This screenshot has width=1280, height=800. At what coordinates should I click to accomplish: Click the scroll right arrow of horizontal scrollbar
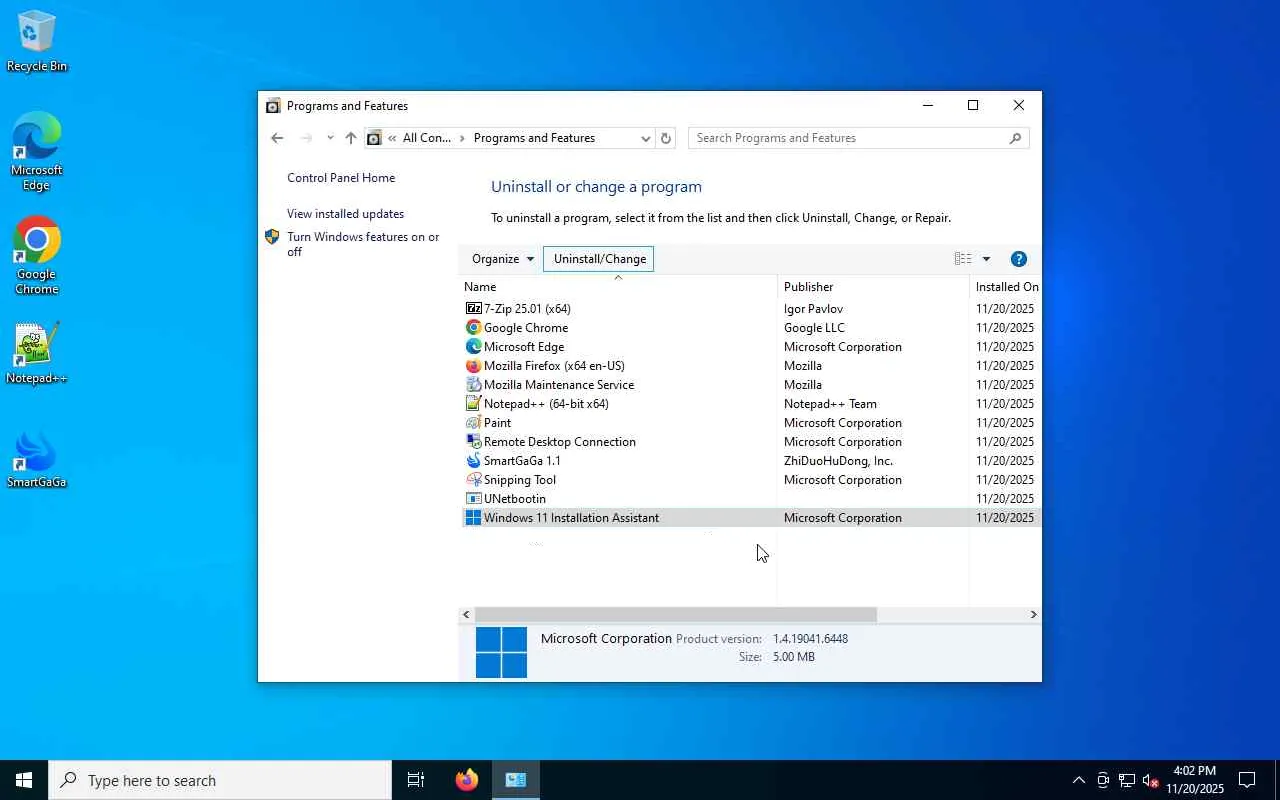[1033, 615]
